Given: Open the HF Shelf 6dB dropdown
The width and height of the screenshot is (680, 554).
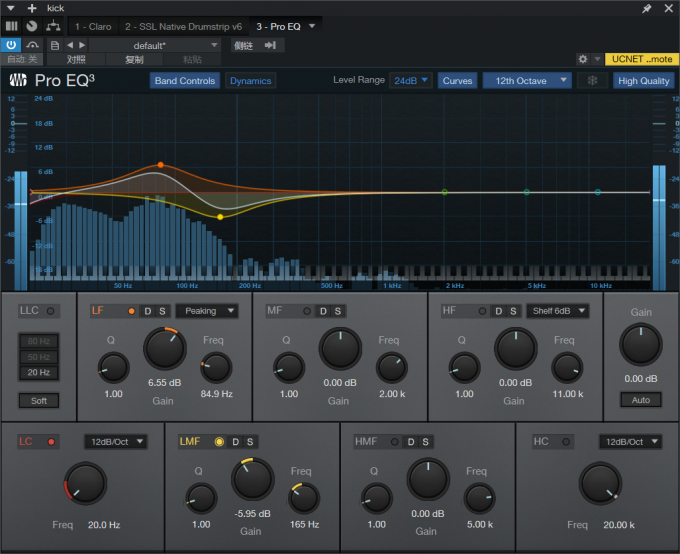Looking at the screenshot, I should pyautogui.click(x=558, y=311).
